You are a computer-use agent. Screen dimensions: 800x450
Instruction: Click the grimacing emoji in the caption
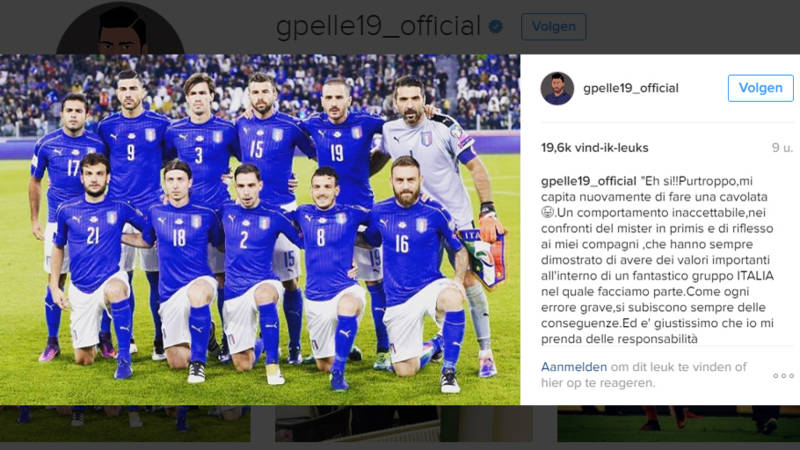click(547, 212)
